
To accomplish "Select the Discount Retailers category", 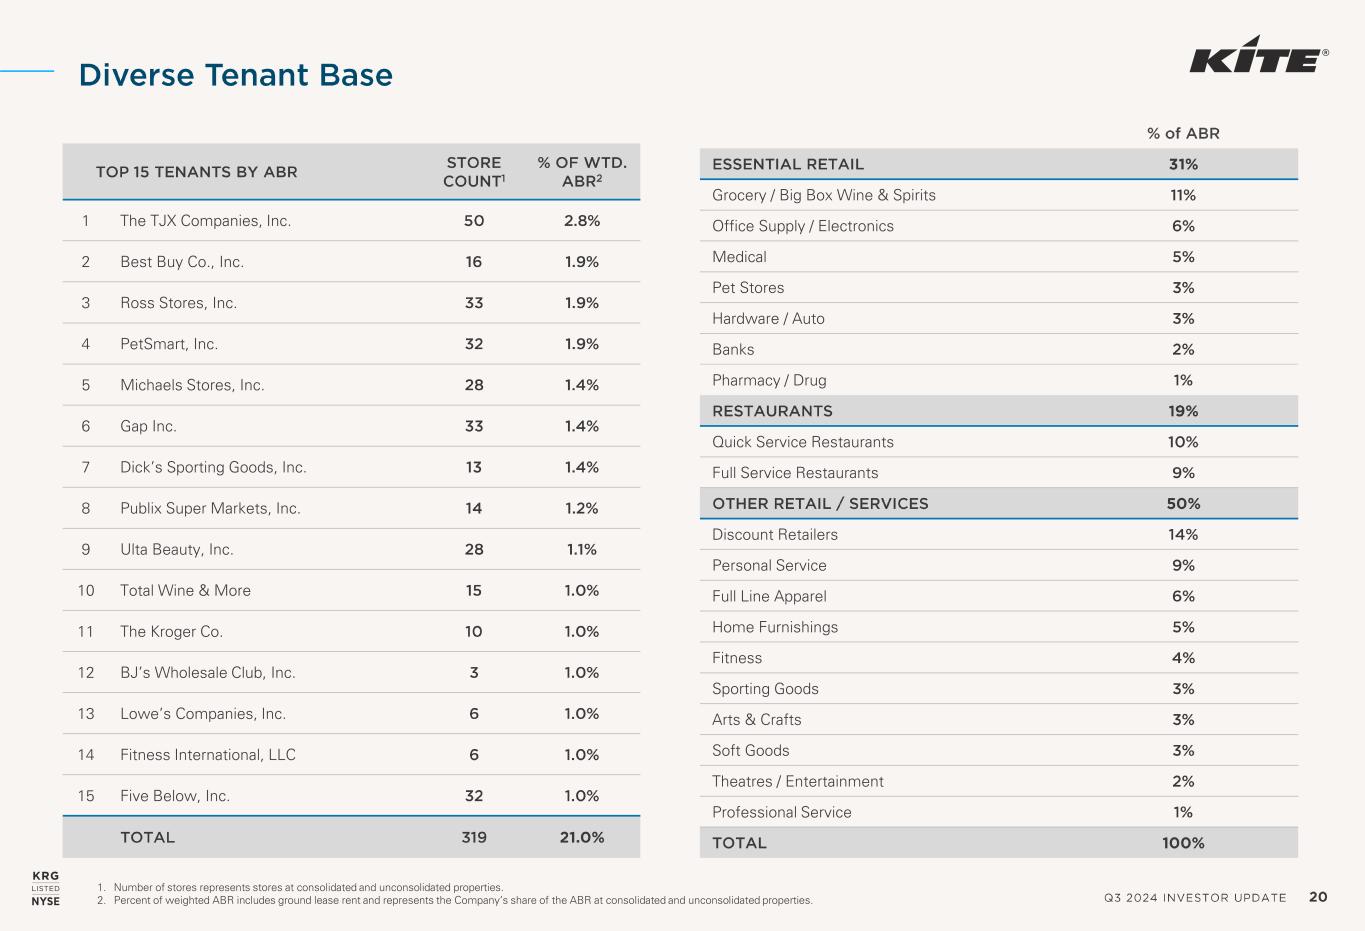I will click(x=775, y=535).
